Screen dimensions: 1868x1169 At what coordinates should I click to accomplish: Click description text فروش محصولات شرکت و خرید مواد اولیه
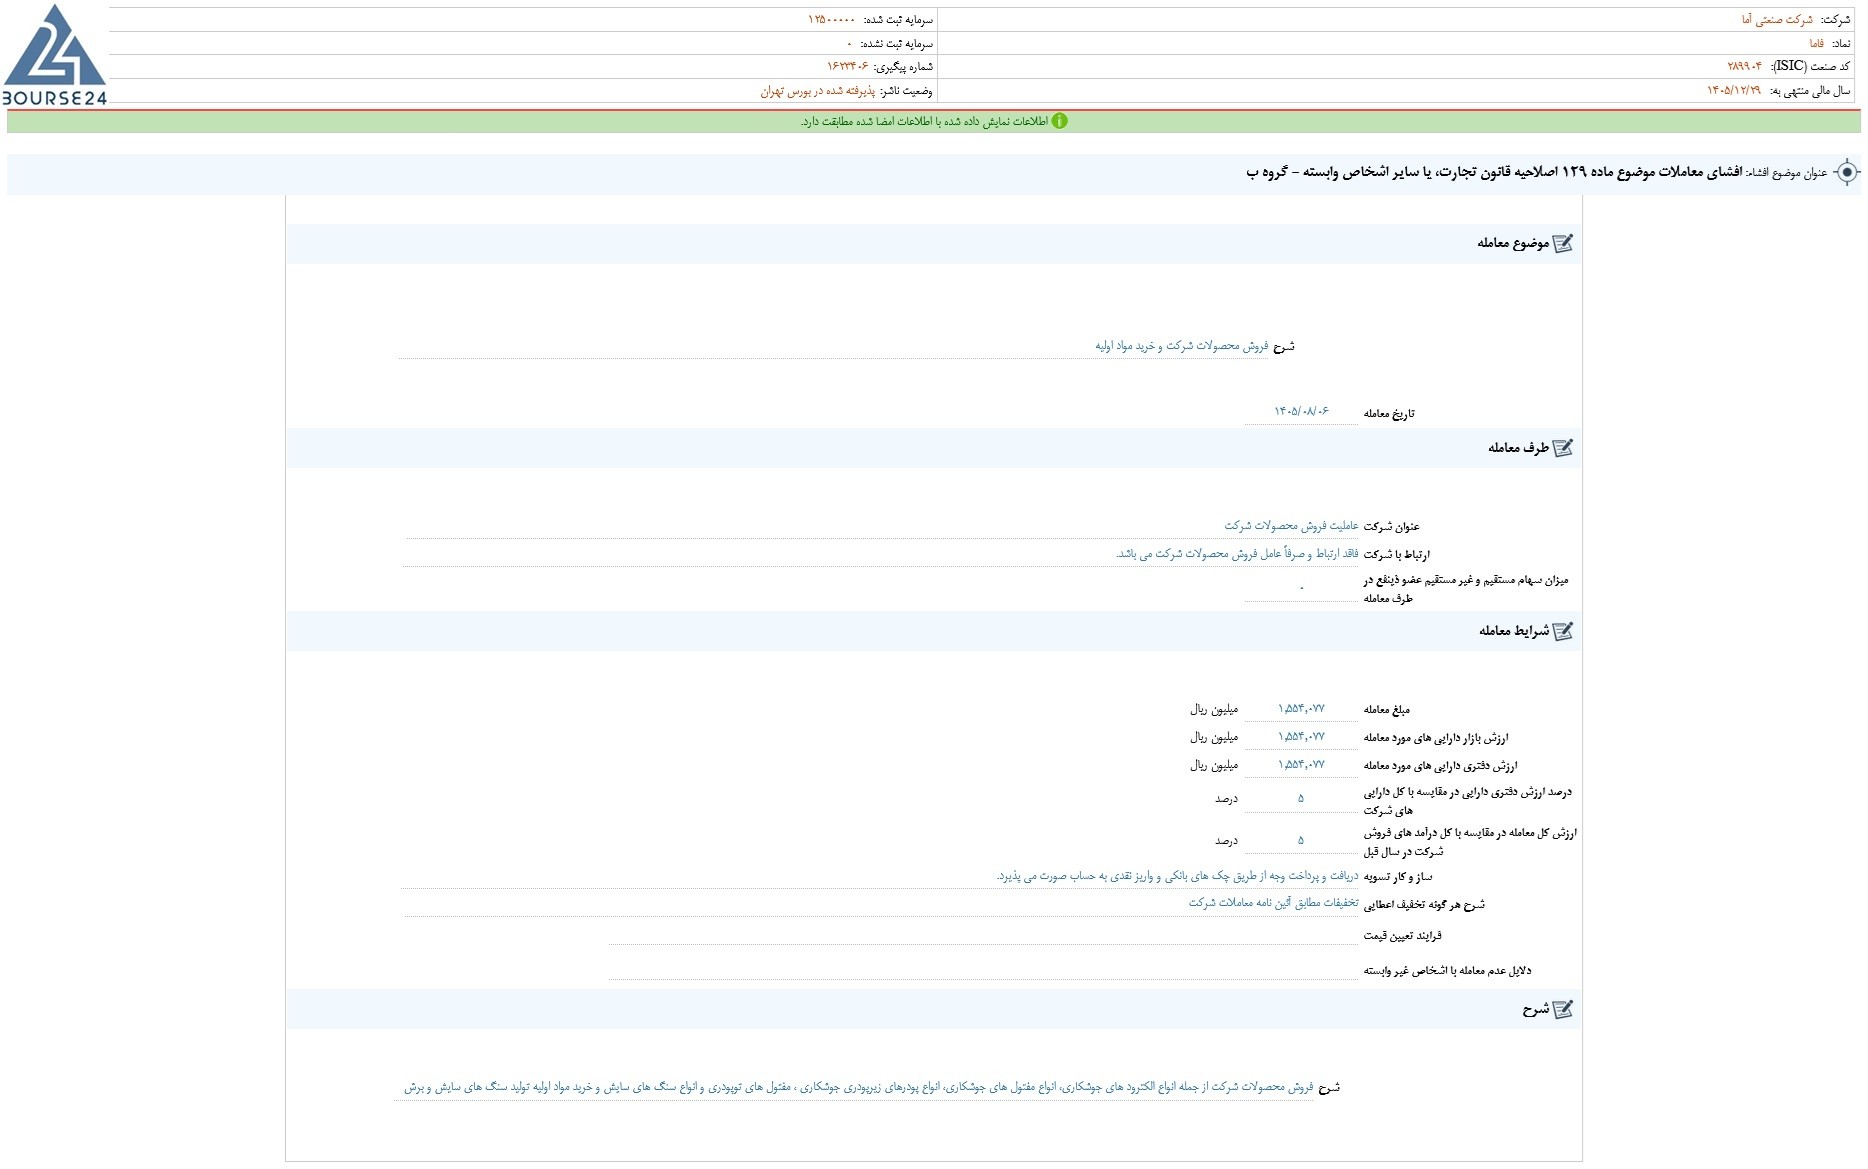click(x=1181, y=346)
